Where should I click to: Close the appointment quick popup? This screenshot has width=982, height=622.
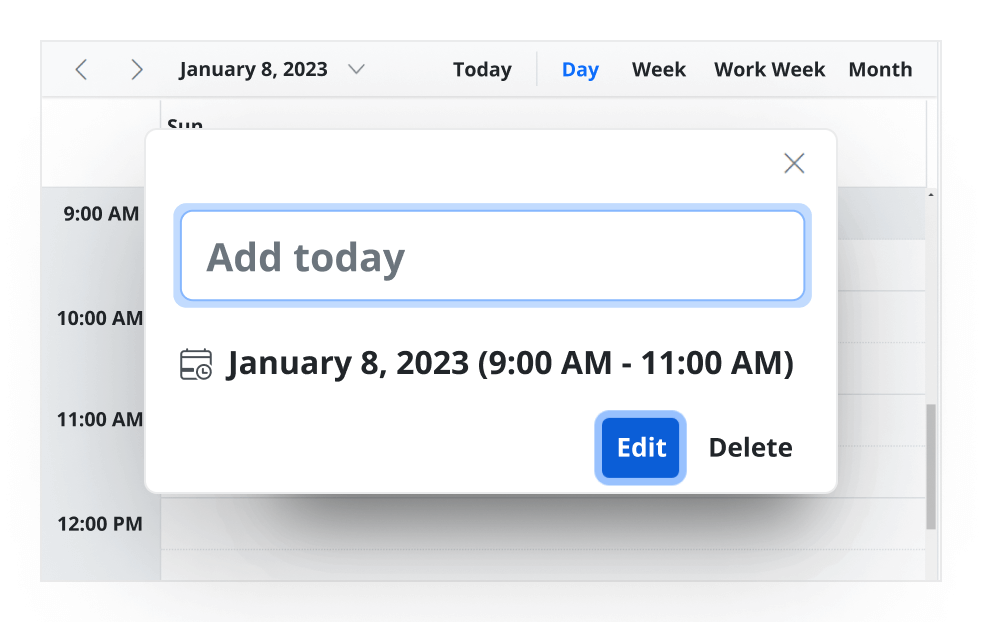794,162
